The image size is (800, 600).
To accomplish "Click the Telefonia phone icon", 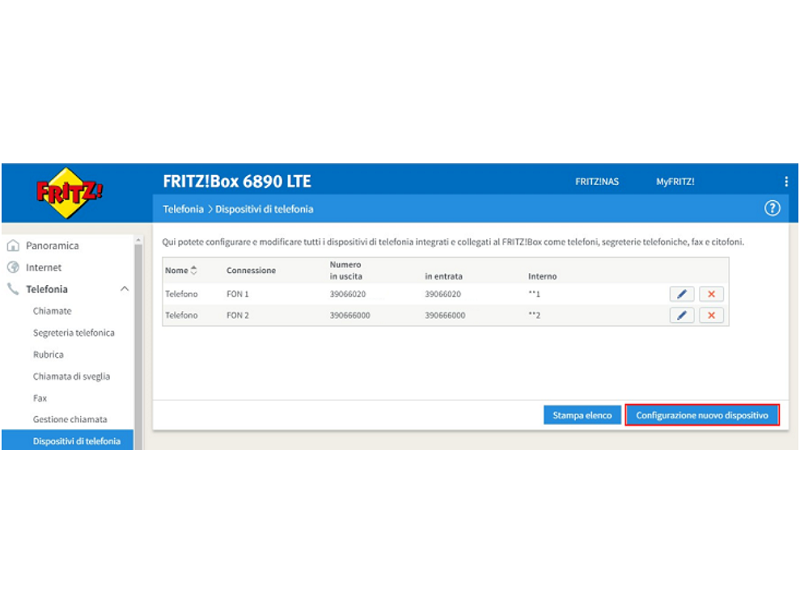I will coord(13,289).
